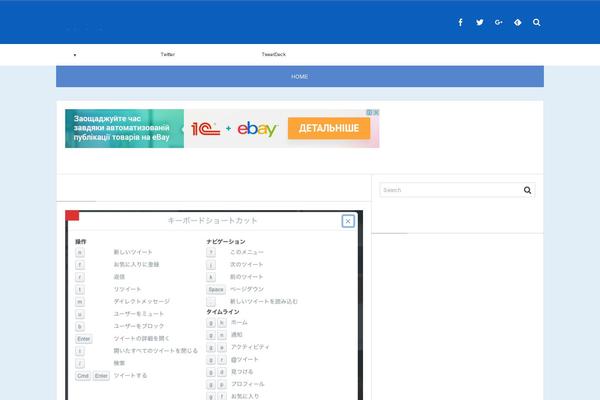The image size is (600, 400).
Task: Open the keyboard shortcuts thumbnail image
Action: 214,305
